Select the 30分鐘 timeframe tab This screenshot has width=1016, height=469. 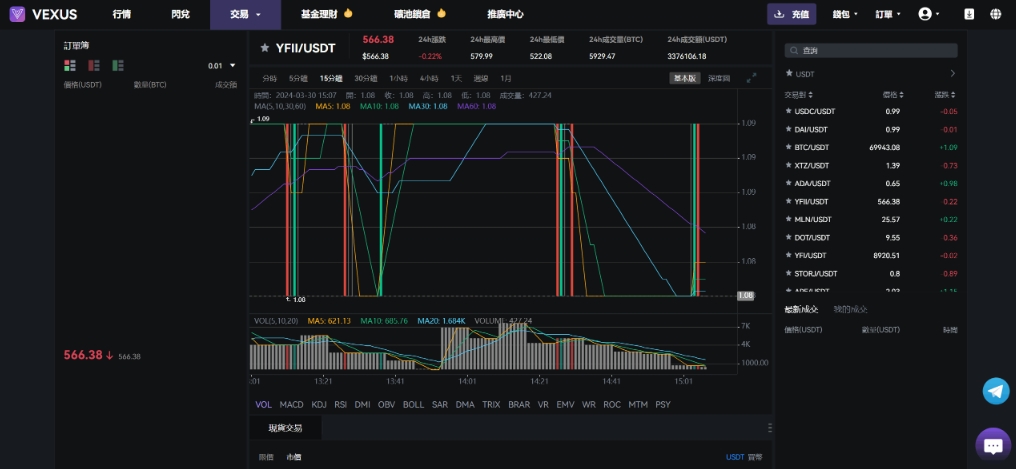[365, 78]
